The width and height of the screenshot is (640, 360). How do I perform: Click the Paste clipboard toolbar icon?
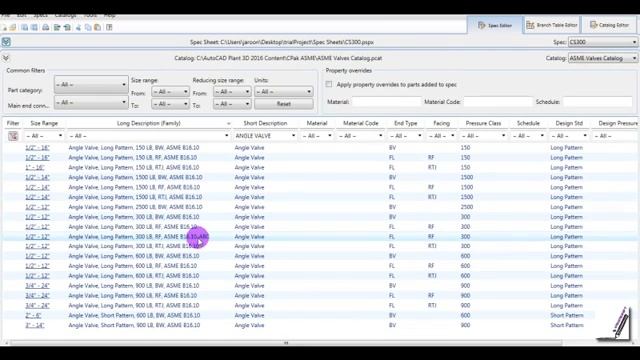(x=98, y=27)
